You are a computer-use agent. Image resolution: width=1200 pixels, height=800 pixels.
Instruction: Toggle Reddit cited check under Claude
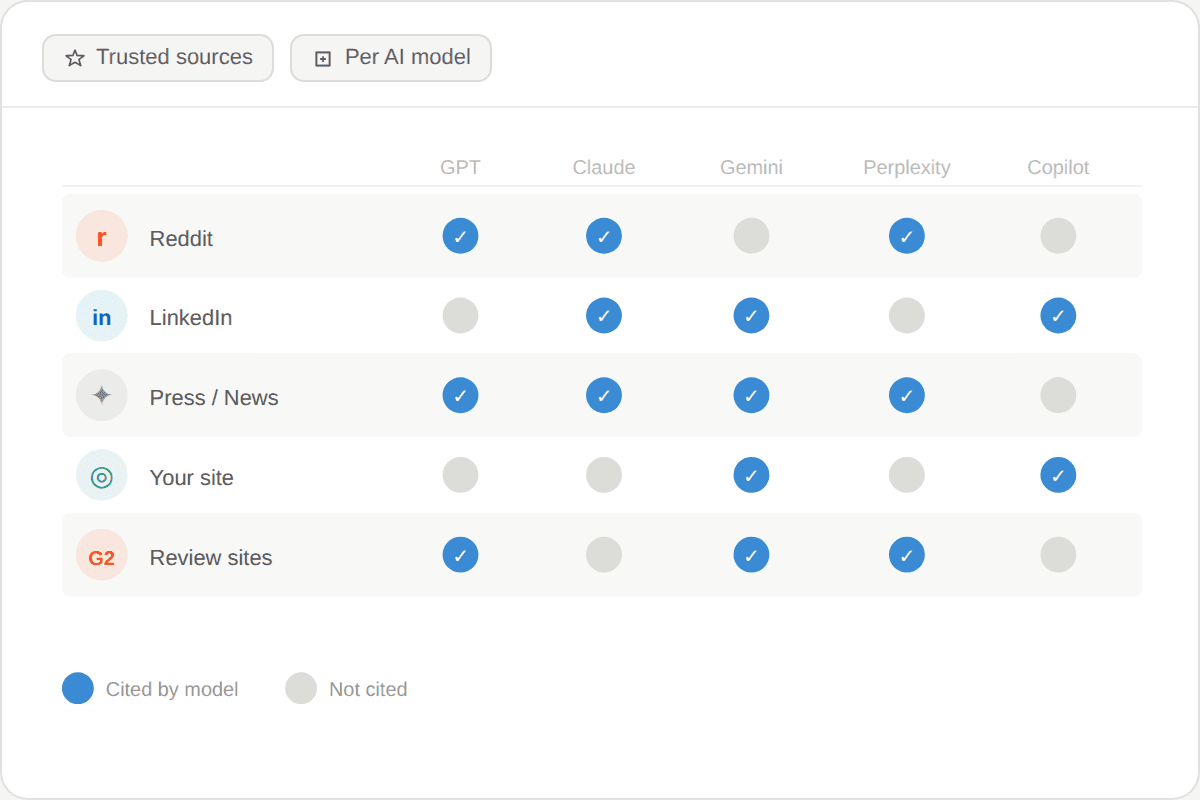(604, 236)
